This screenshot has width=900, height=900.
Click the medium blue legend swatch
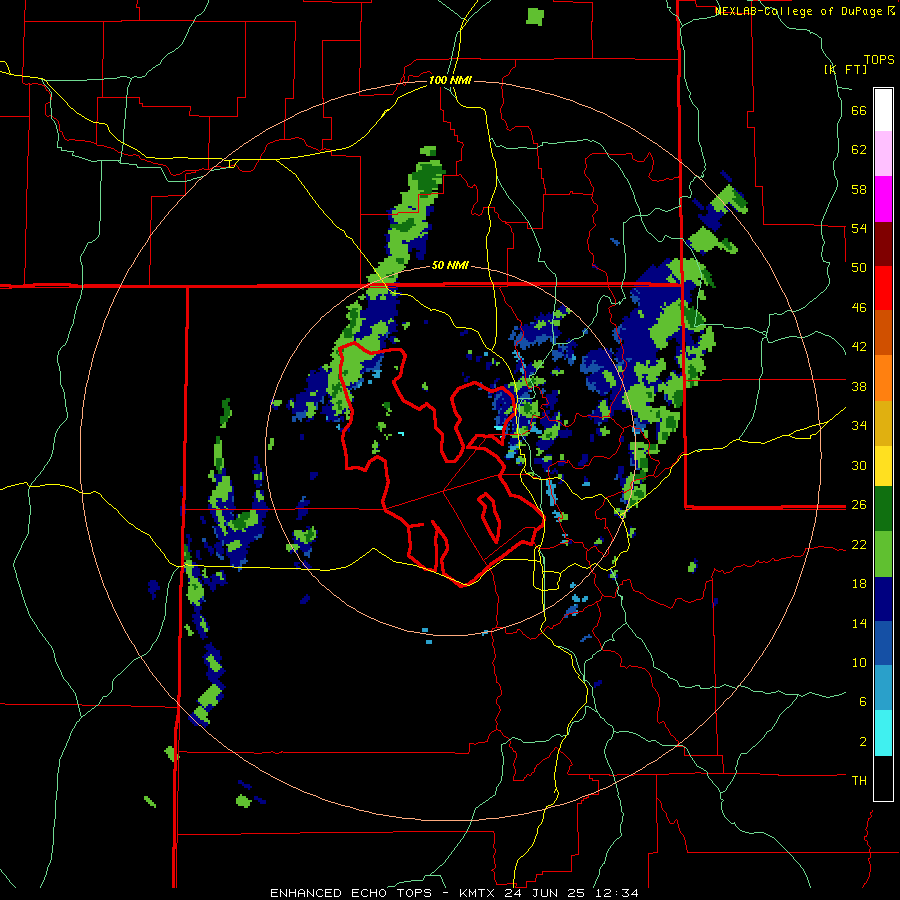pyautogui.click(x=883, y=643)
